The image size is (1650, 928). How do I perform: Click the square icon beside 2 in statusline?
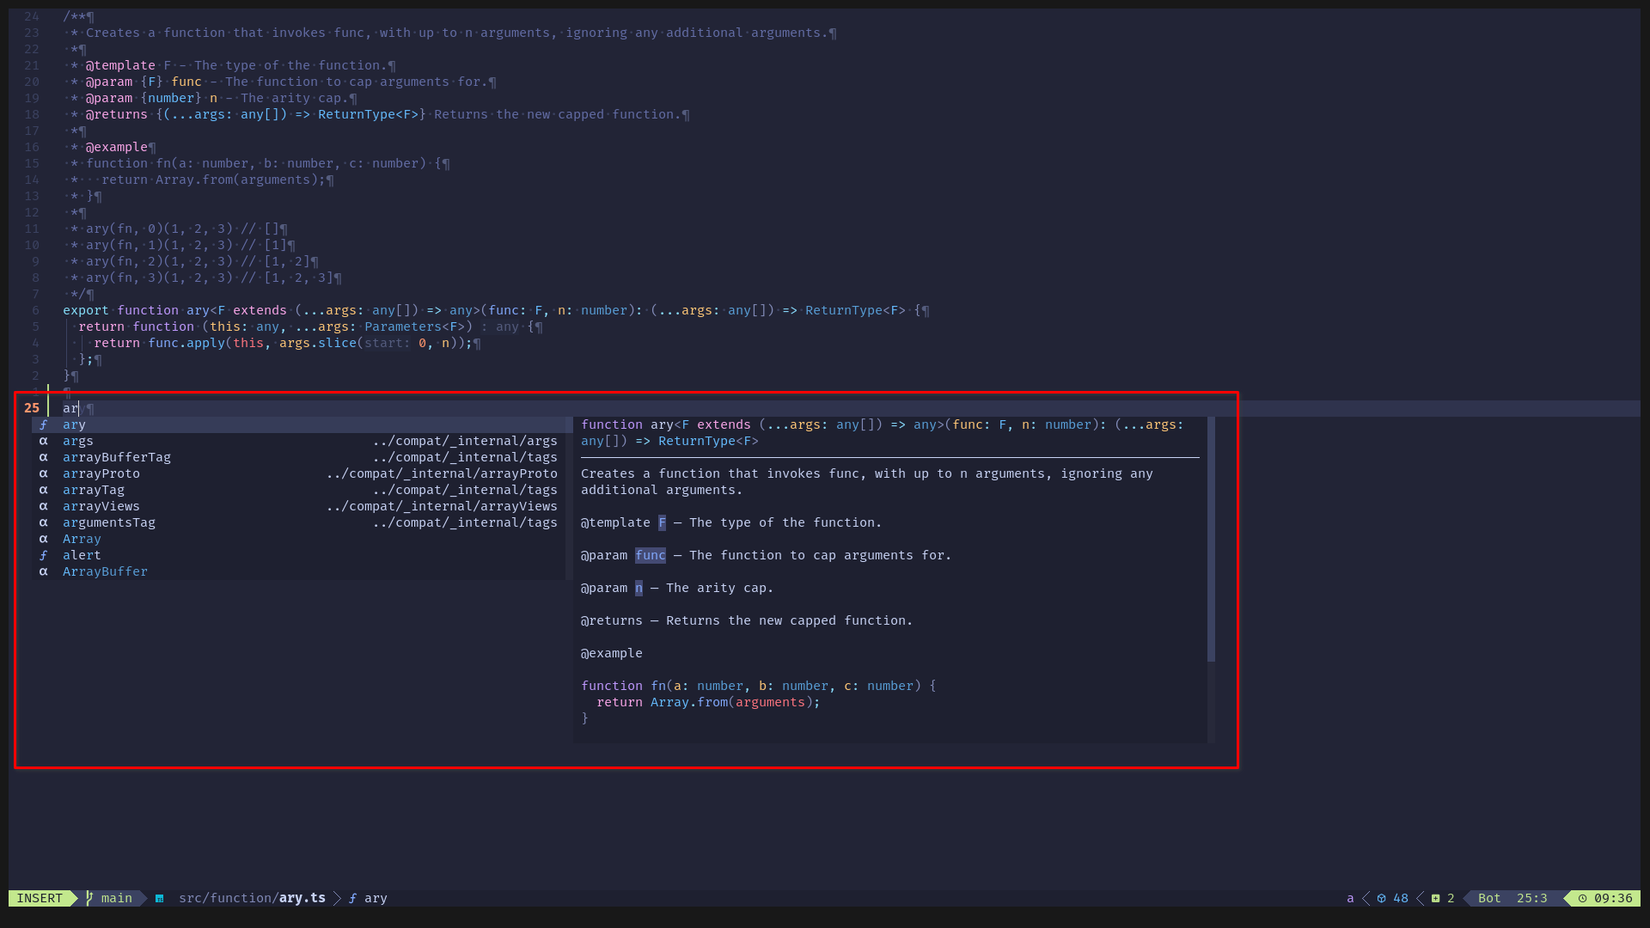click(1435, 898)
